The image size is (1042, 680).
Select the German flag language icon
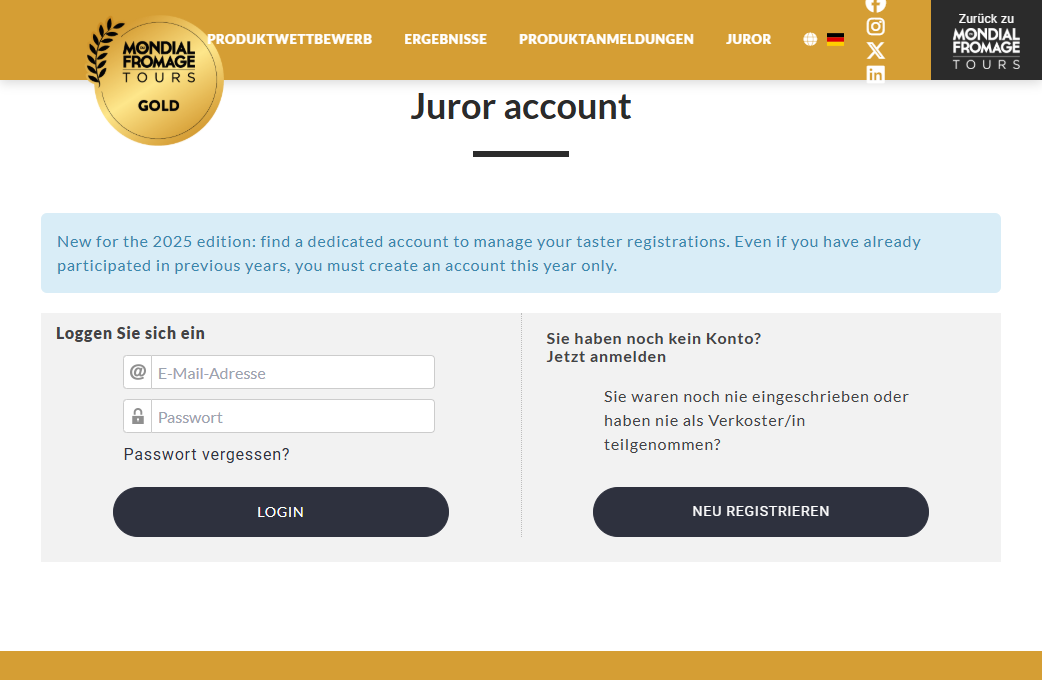point(835,39)
